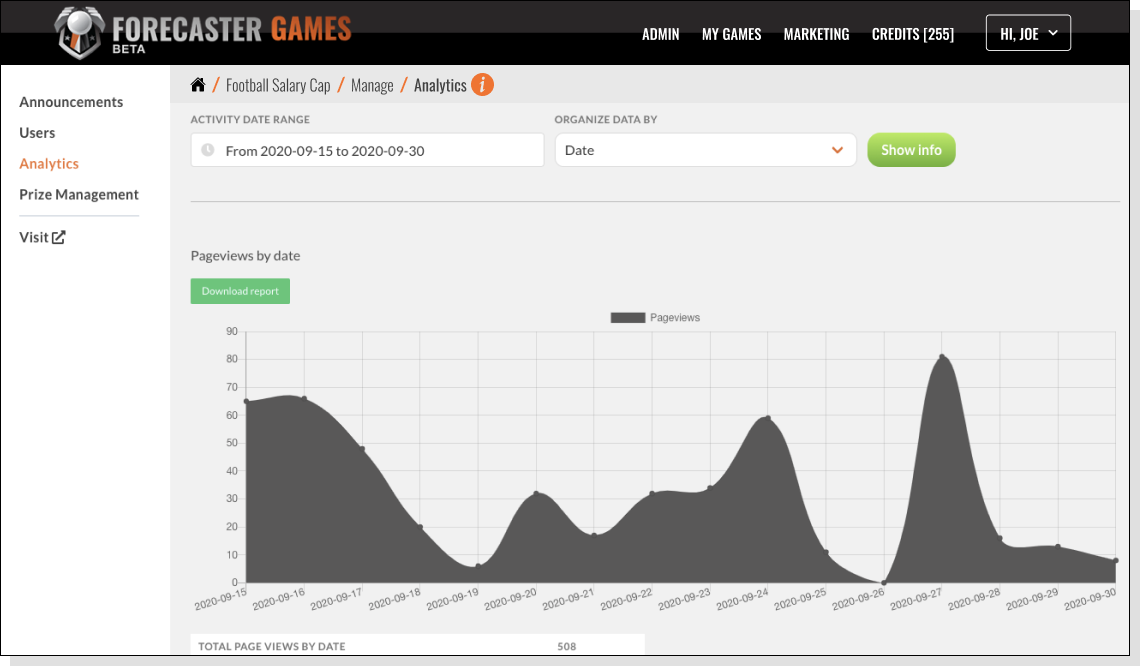
Task: Open Prize Management in sidebar
Action: (x=79, y=195)
